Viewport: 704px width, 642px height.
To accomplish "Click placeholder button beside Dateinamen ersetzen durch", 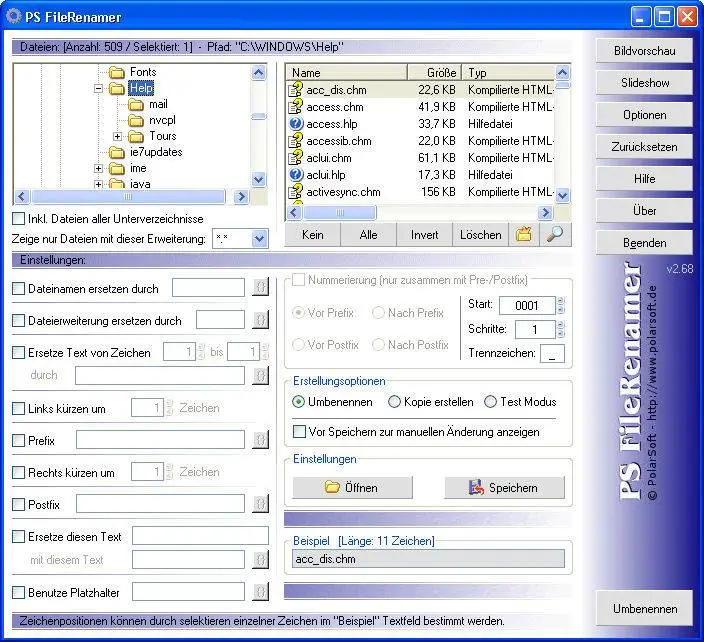I will click(260, 287).
